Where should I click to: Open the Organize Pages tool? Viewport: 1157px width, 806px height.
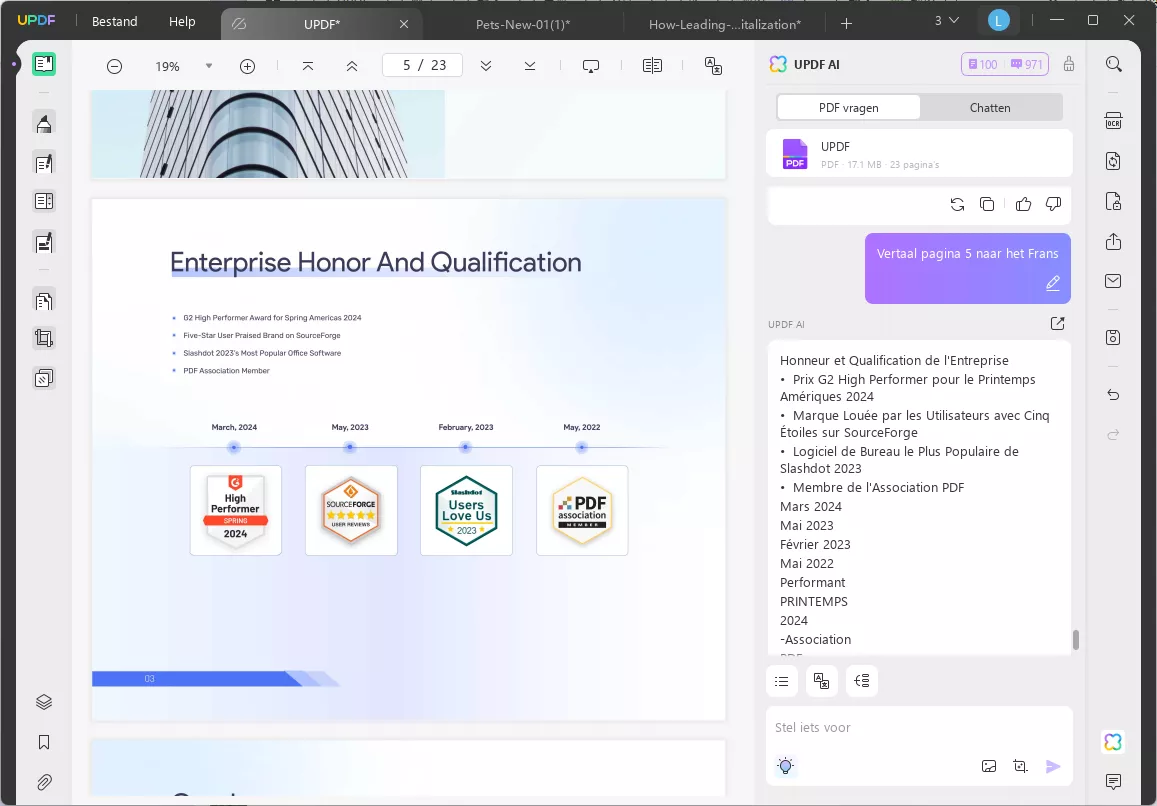tap(44, 301)
